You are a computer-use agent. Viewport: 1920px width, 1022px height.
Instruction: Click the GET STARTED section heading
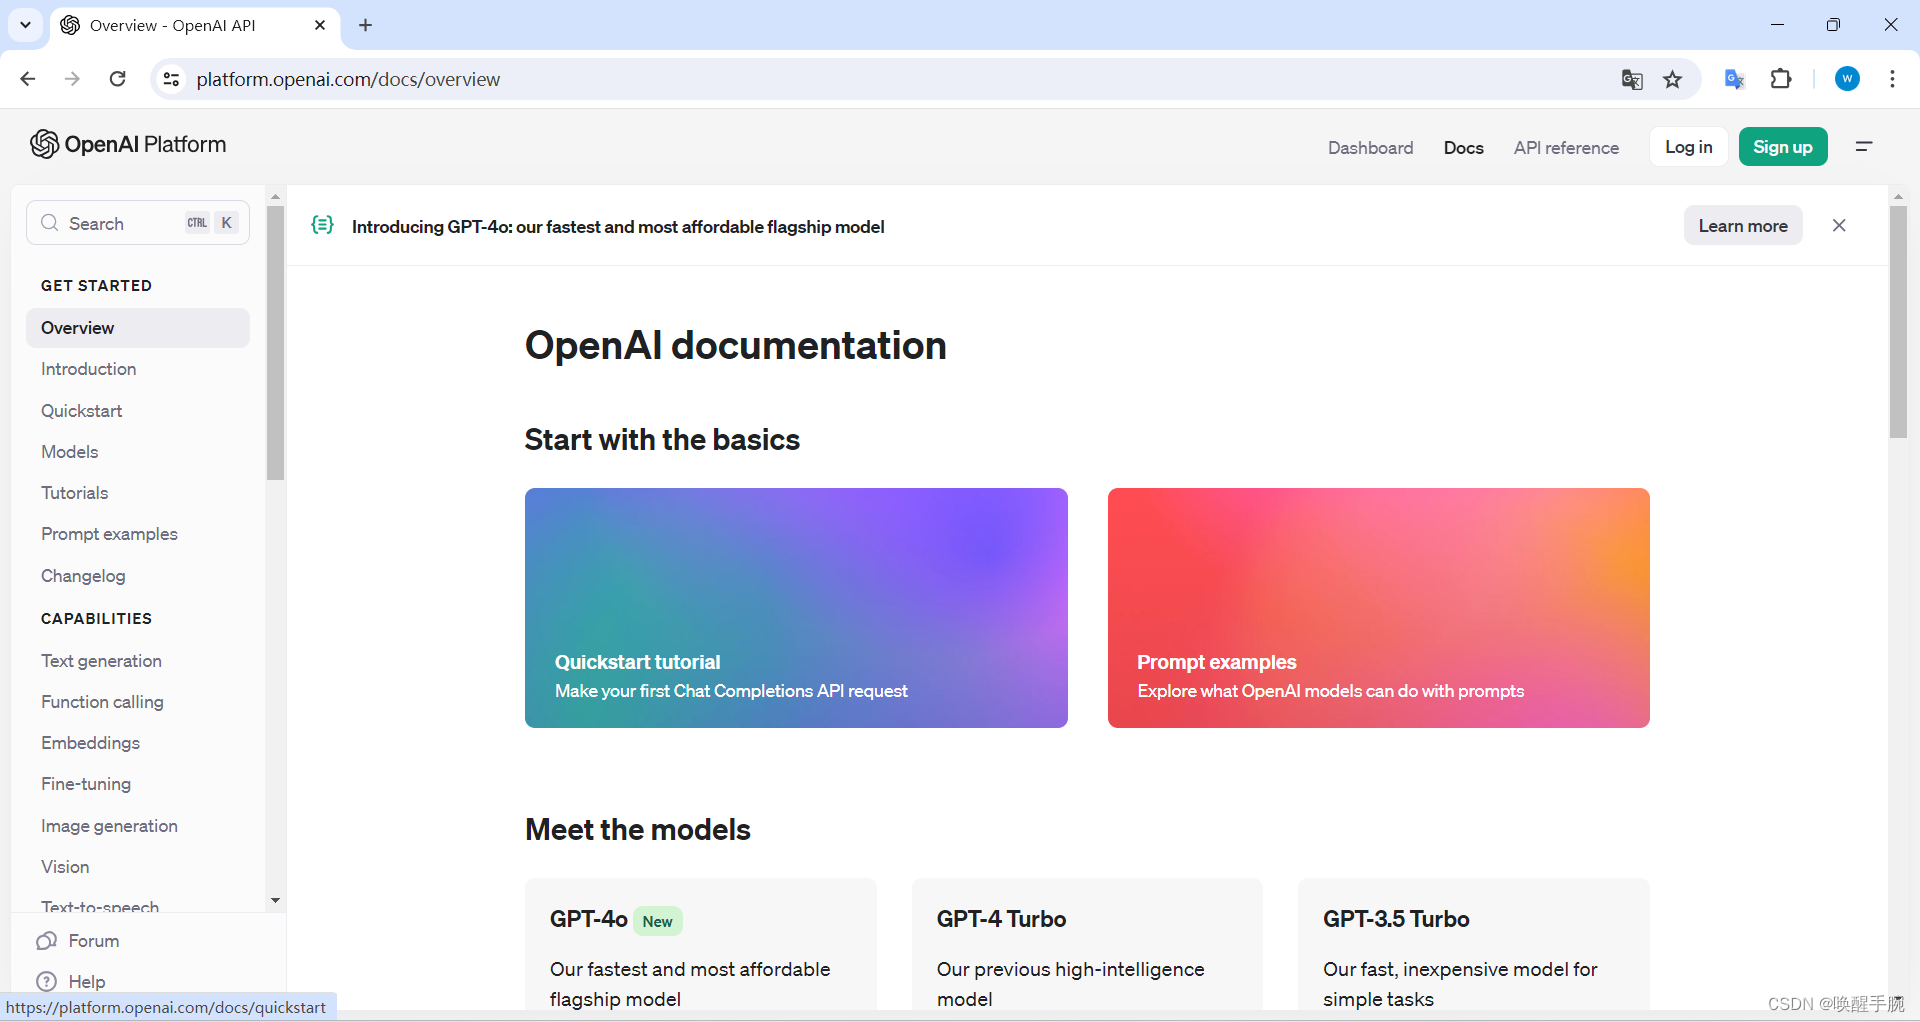coord(96,286)
